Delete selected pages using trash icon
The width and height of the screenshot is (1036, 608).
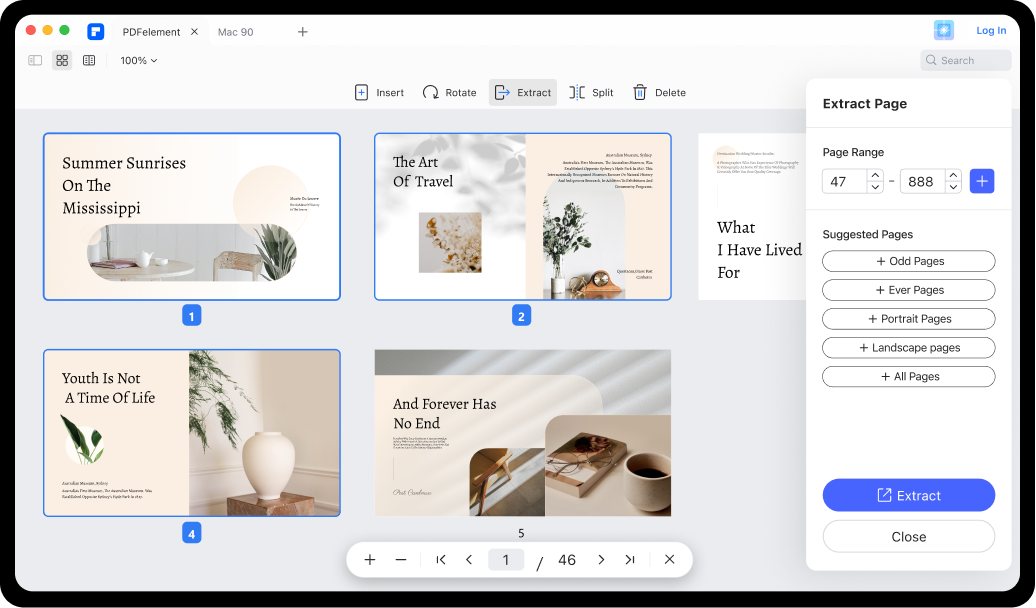pyautogui.click(x=640, y=93)
